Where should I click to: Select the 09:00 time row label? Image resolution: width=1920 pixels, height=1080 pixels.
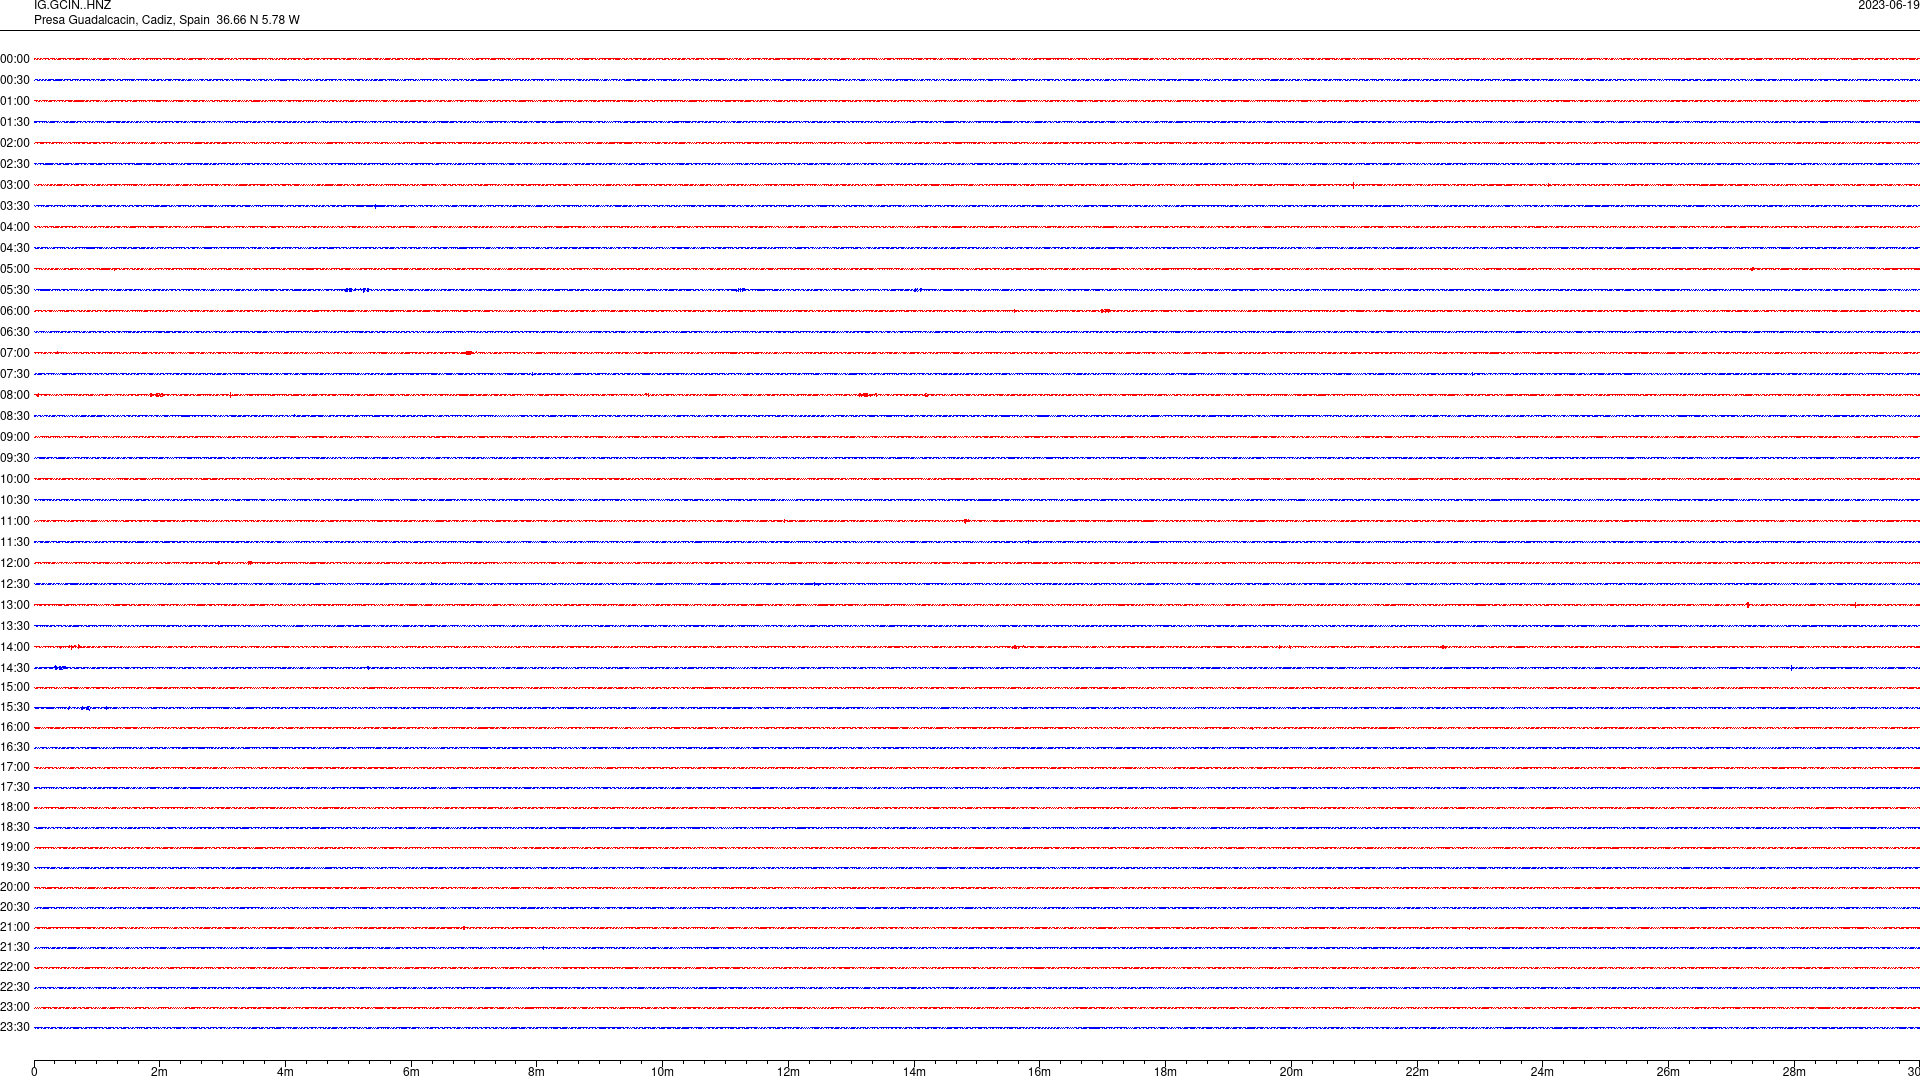click(15, 437)
